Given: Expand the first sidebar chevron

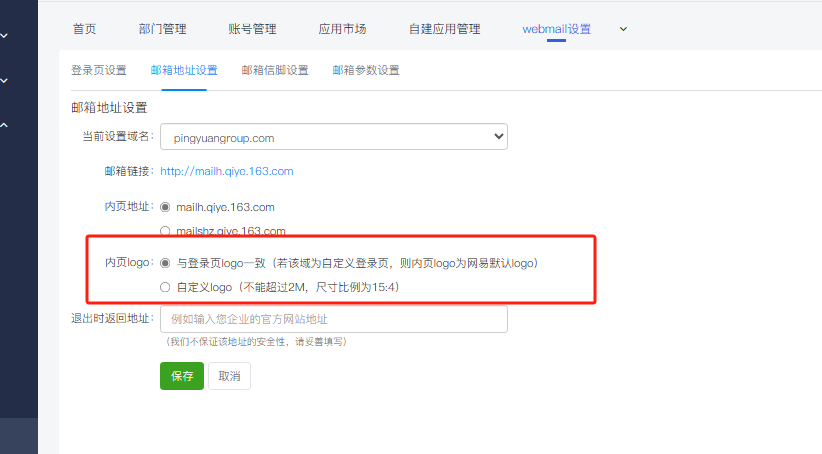Looking at the screenshot, I should (4, 36).
